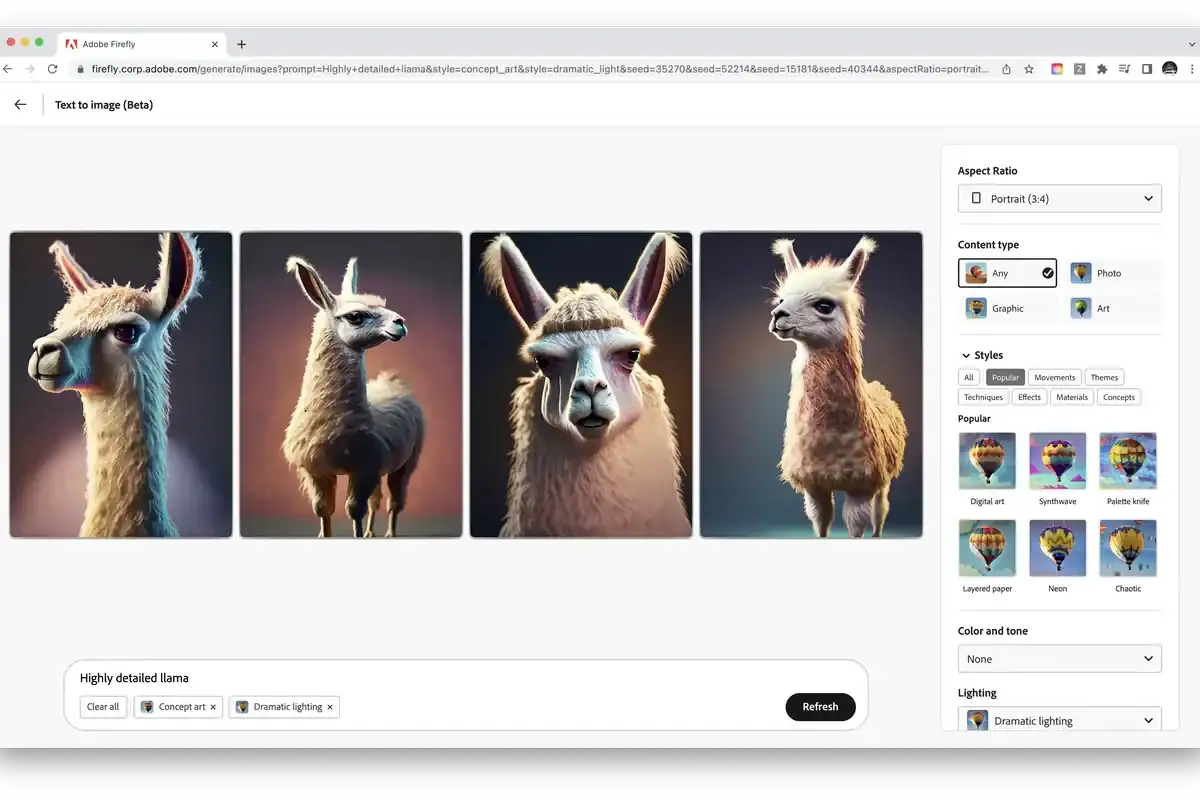This screenshot has width=1200, height=800.
Task: Bookmark the page with the star icon
Action: (x=1029, y=69)
